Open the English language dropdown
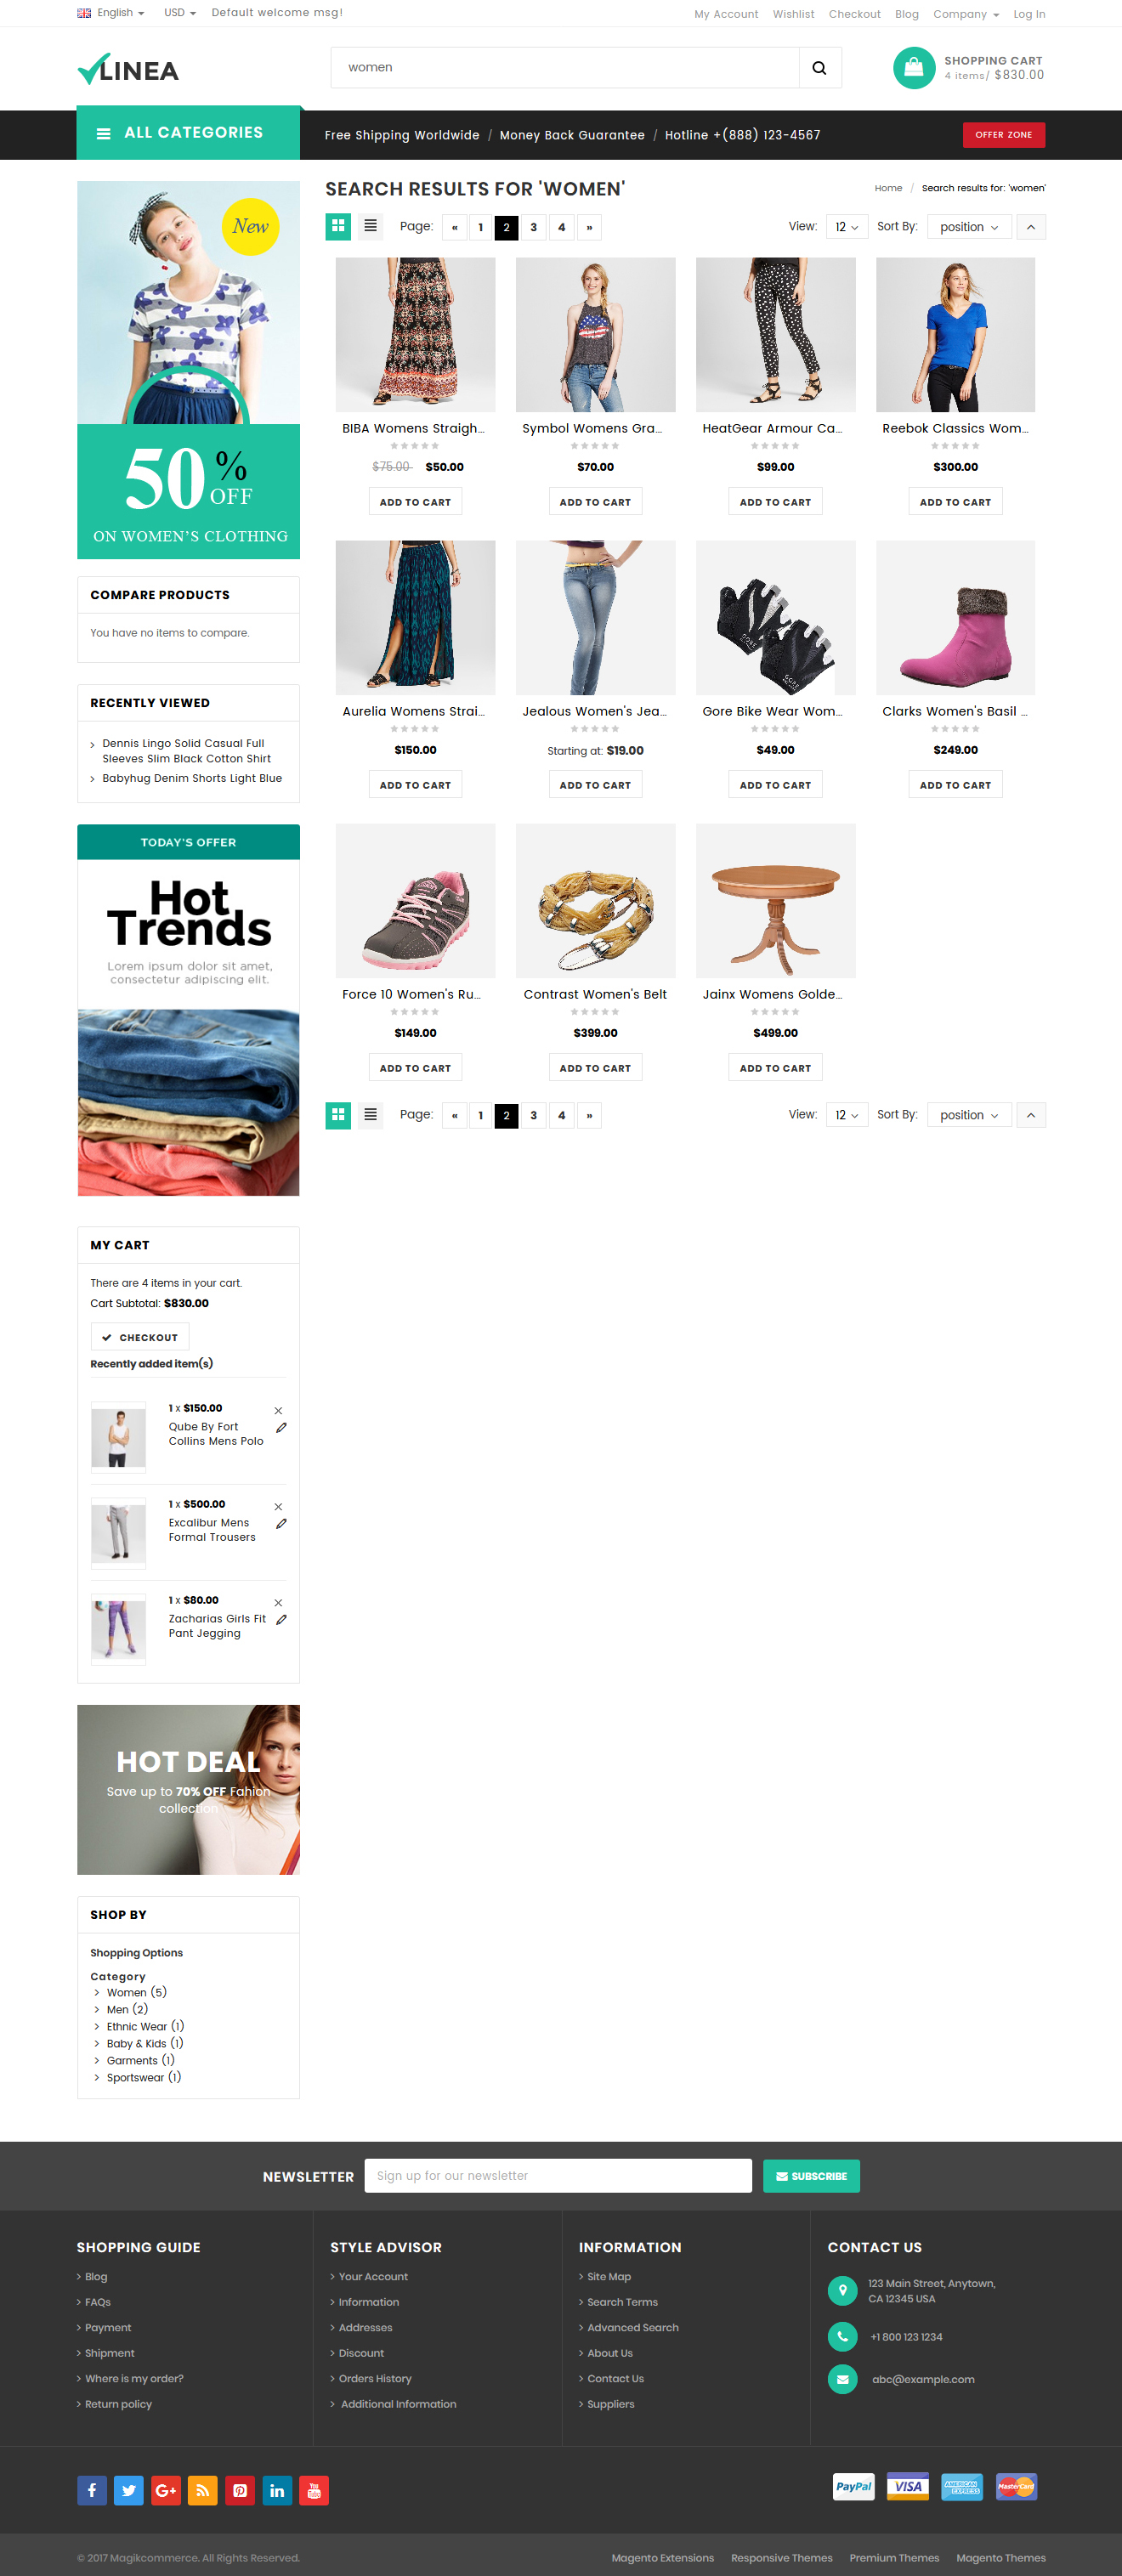This screenshot has height=2576, width=1122. point(111,13)
